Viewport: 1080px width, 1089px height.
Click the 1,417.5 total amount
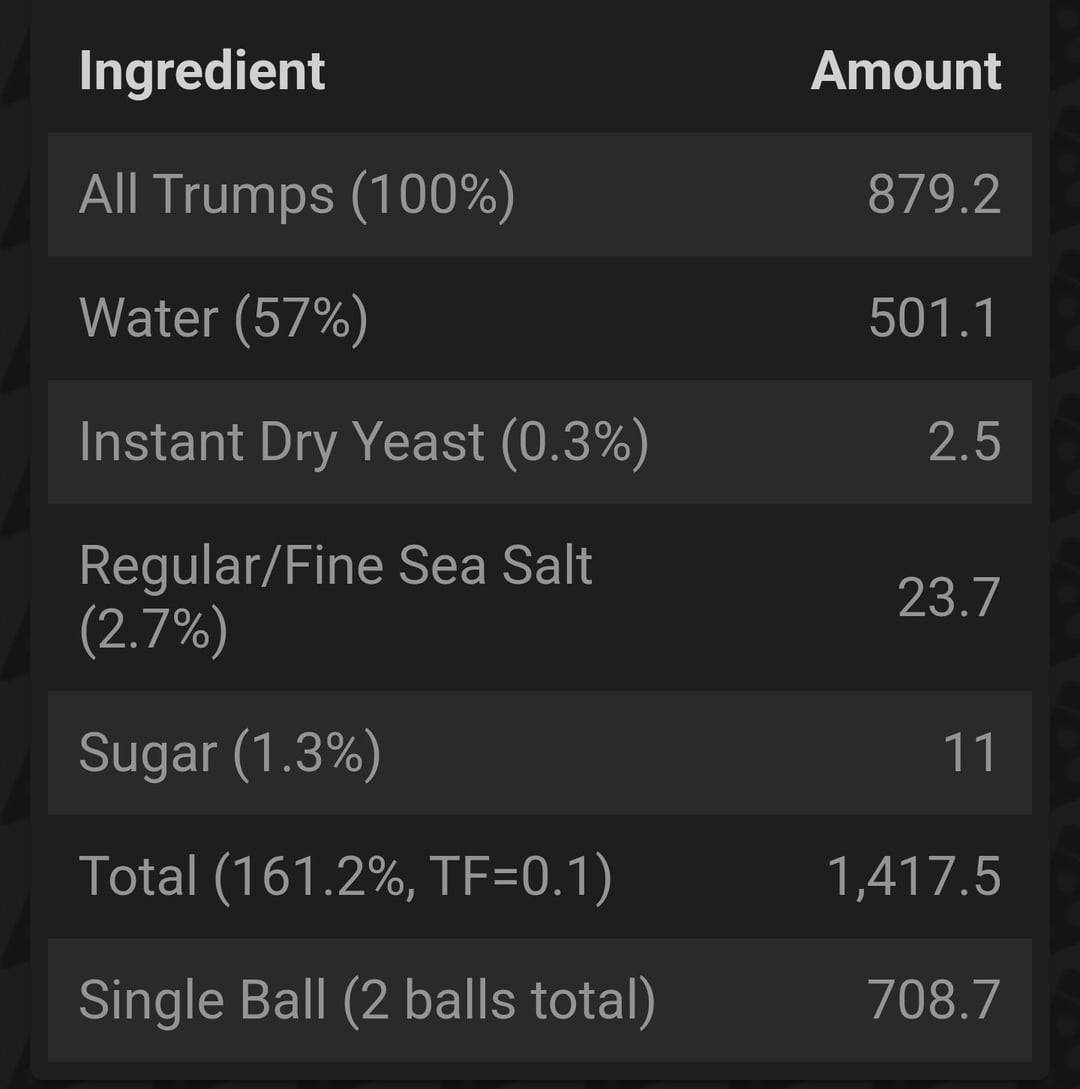[913, 877]
